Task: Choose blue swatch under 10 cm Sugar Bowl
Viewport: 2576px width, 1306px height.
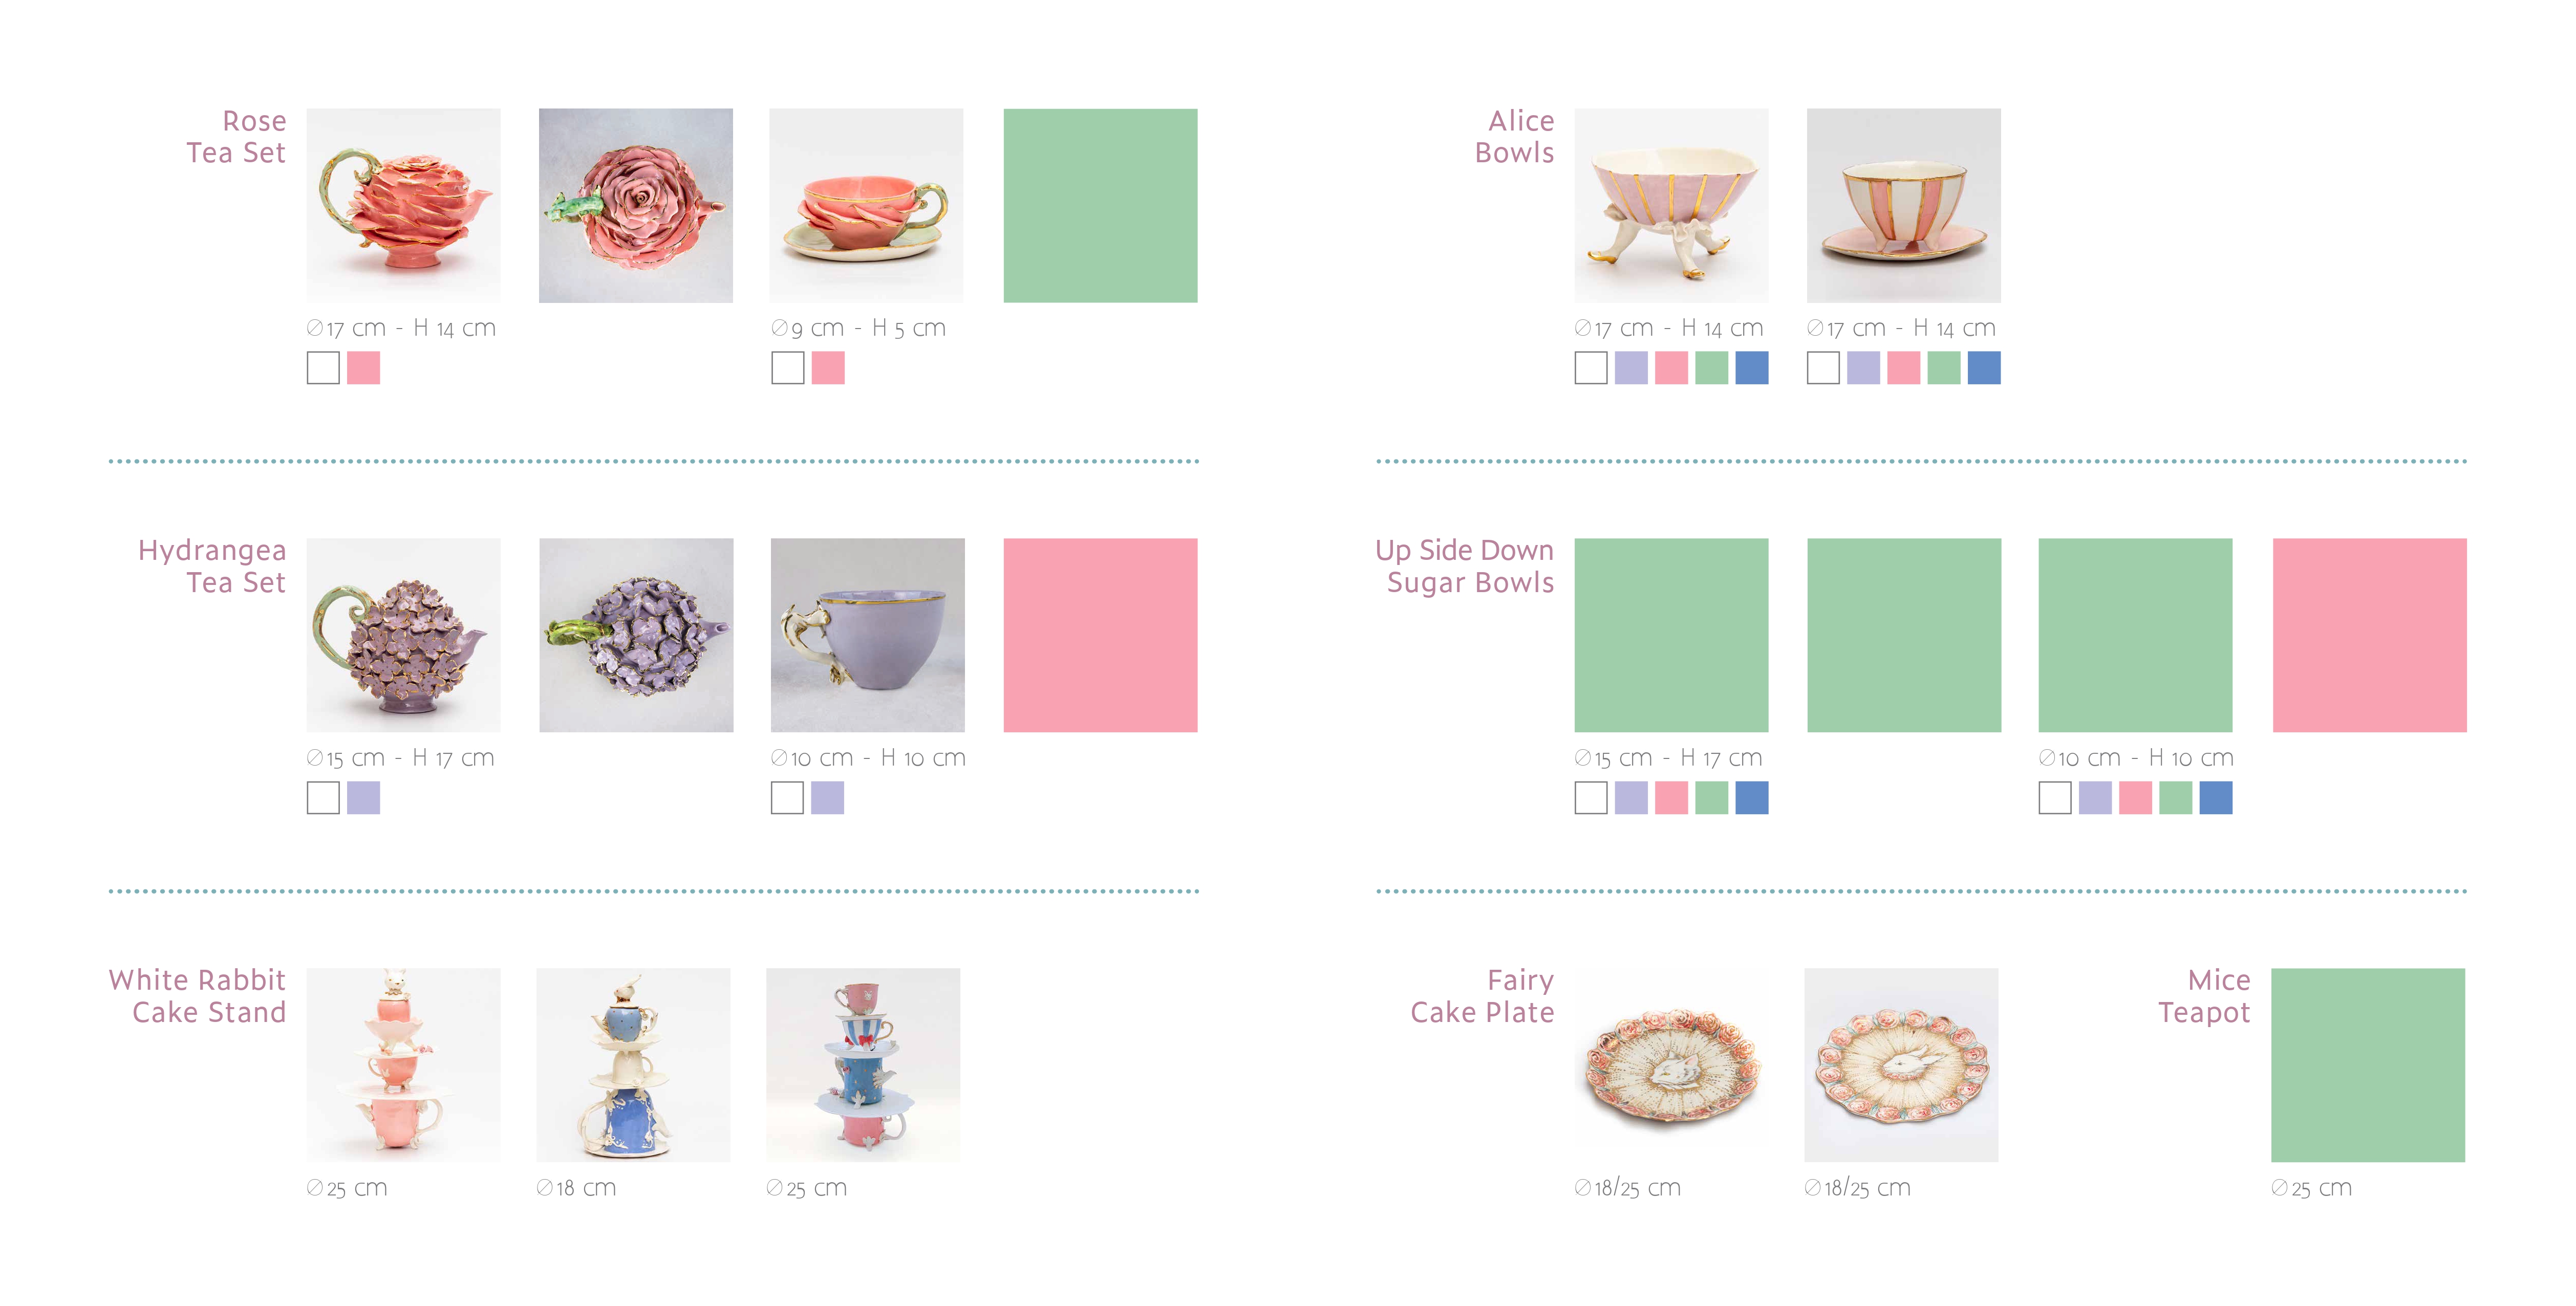Action: tap(2215, 798)
